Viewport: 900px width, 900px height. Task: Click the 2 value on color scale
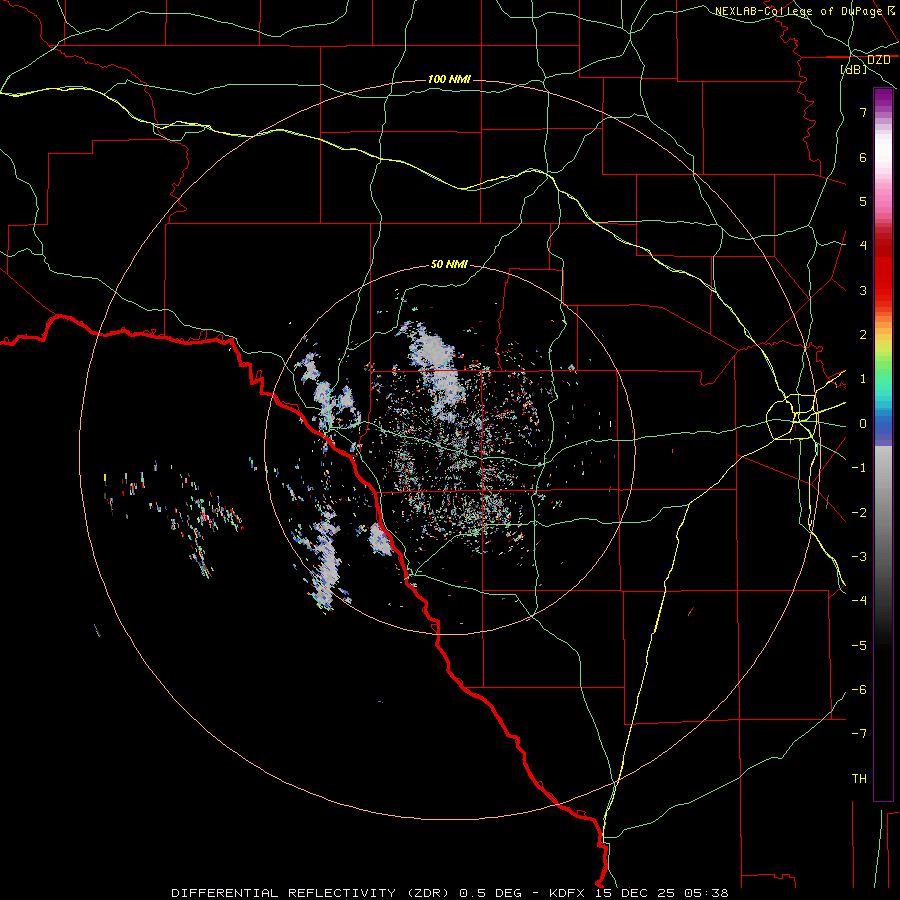click(x=863, y=334)
